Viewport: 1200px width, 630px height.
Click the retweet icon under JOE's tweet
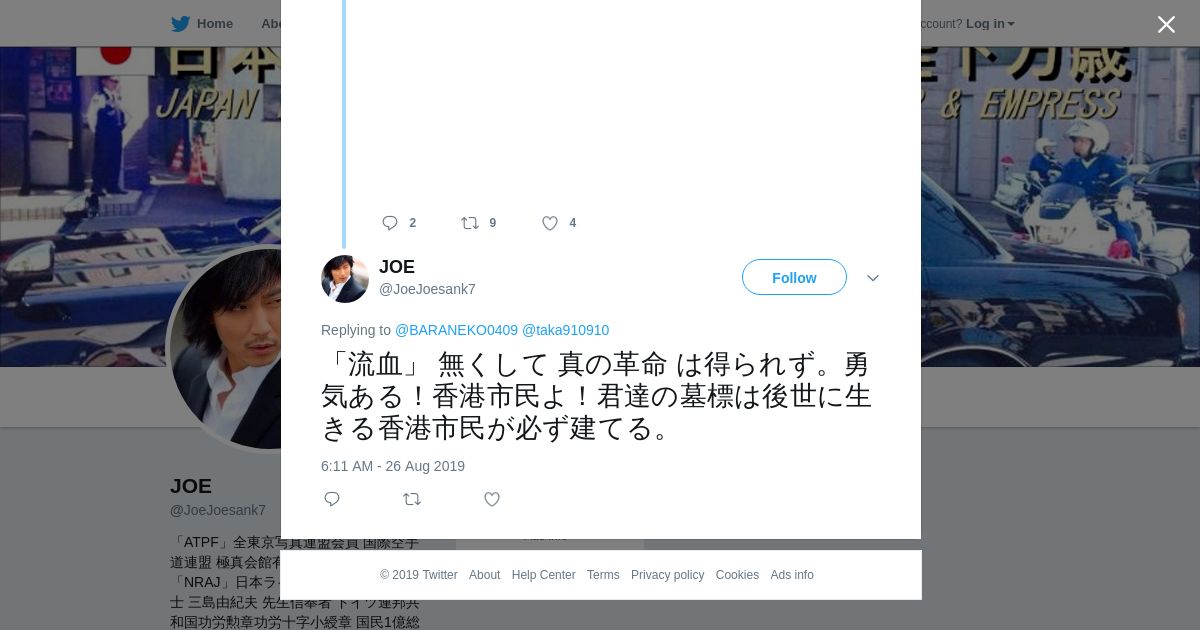click(412, 499)
